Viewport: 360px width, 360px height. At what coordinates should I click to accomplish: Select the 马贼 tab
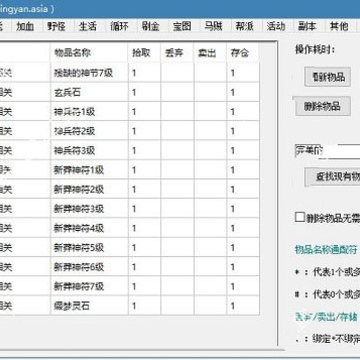[x=213, y=26]
